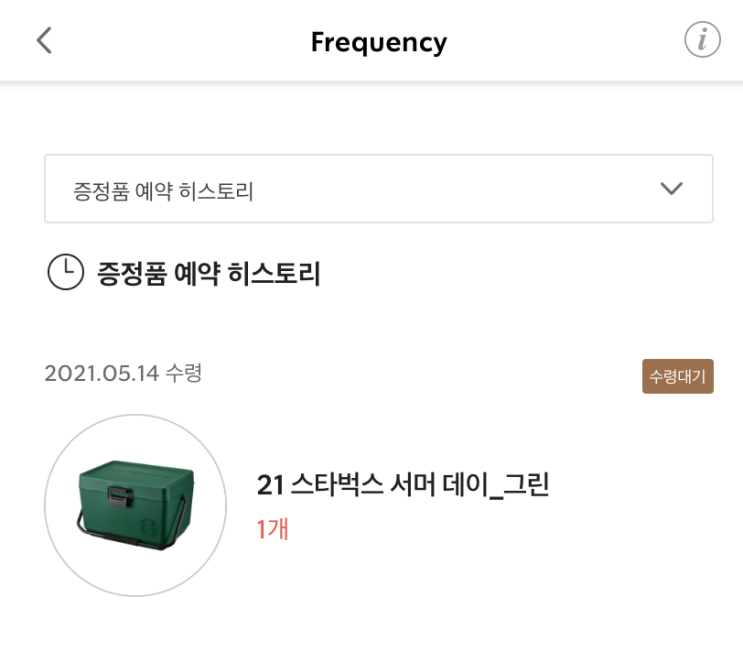This screenshot has width=743, height=651.
Task: Tap the dropdown's selected text label
Action: [163, 191]
